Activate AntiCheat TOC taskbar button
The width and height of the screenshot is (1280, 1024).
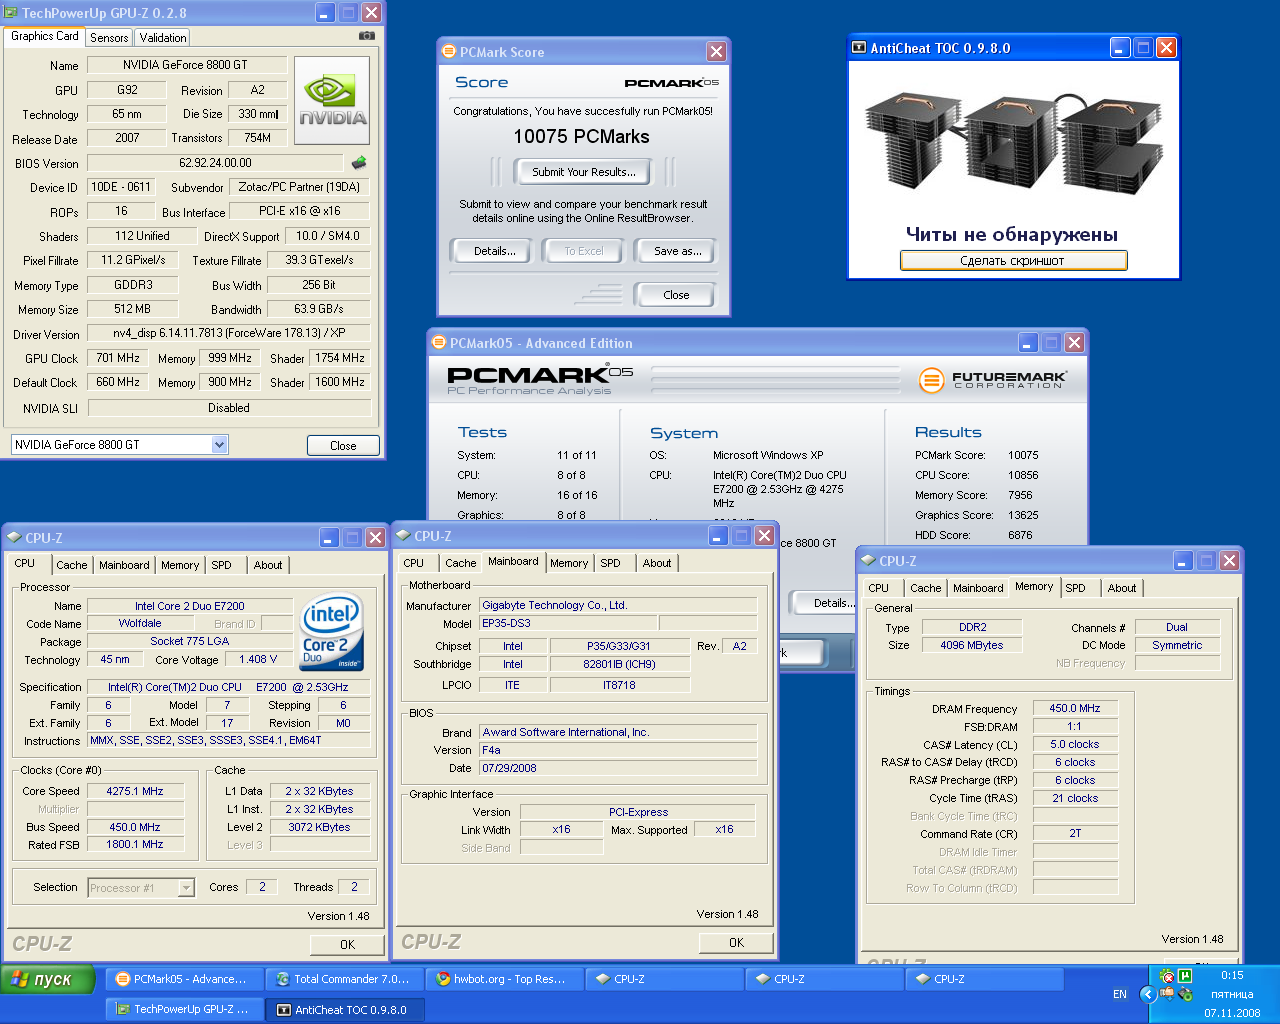tap(345, 1009)
